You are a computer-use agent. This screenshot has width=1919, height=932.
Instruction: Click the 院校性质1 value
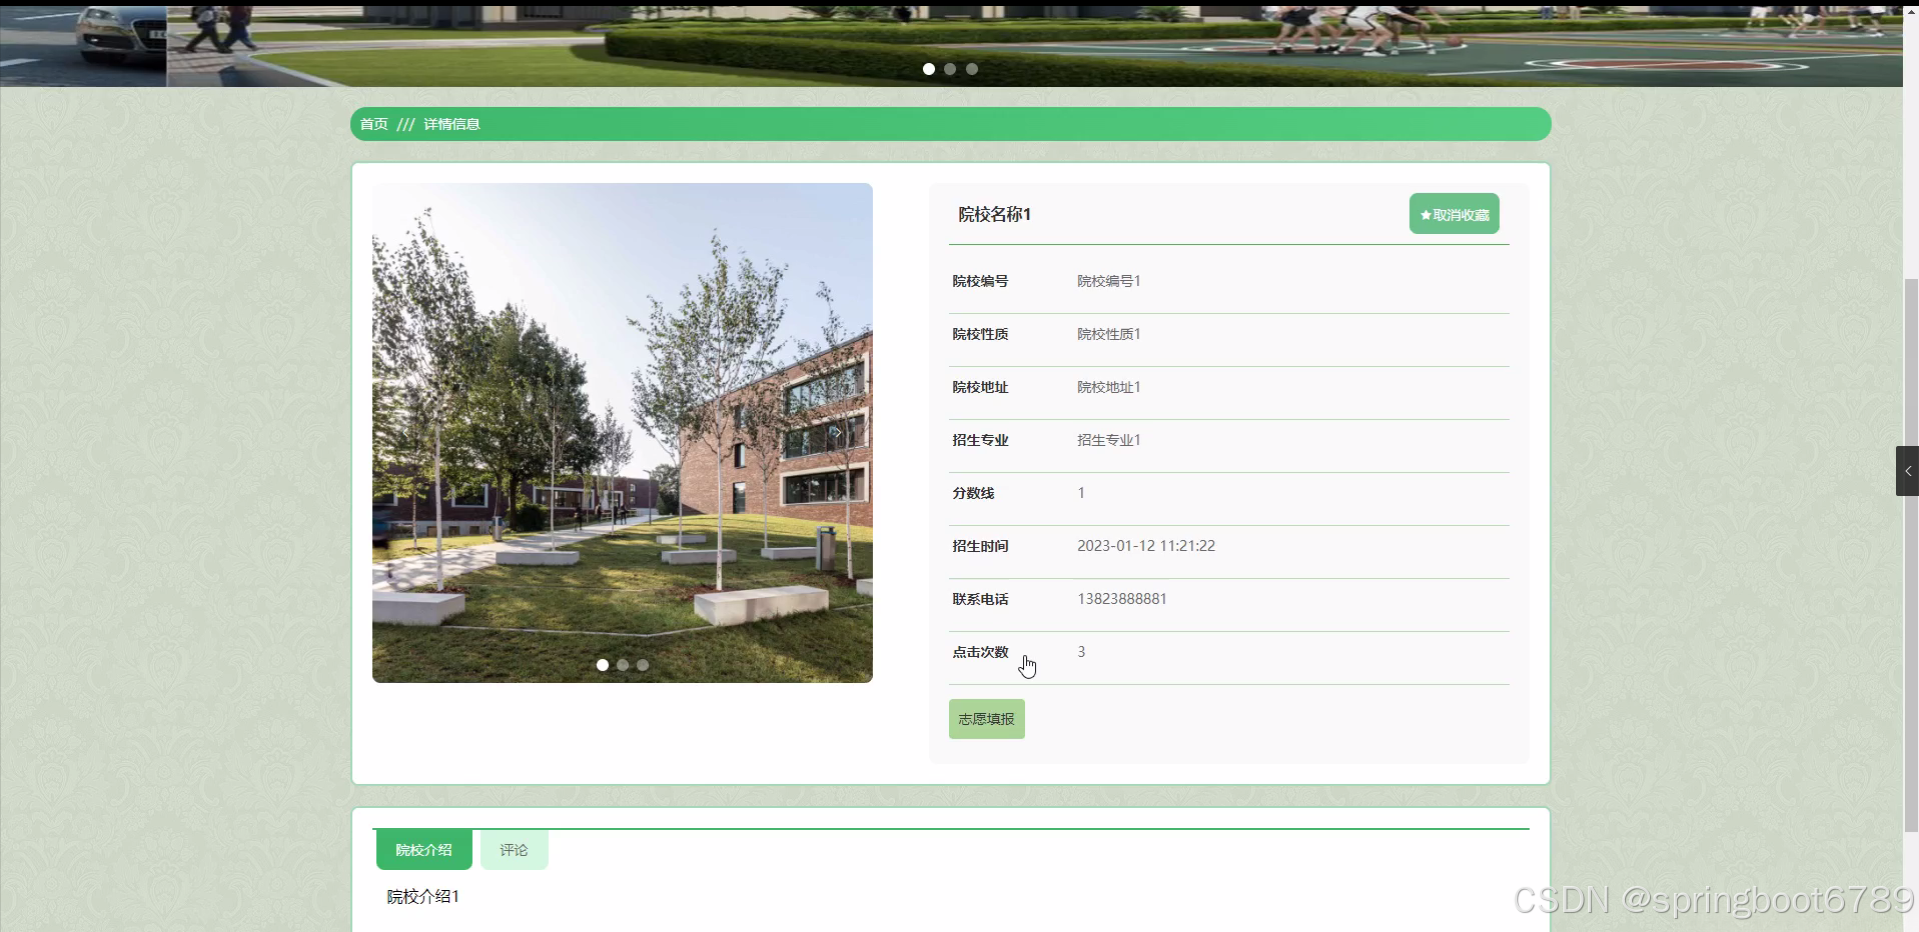pos(1109,334)
